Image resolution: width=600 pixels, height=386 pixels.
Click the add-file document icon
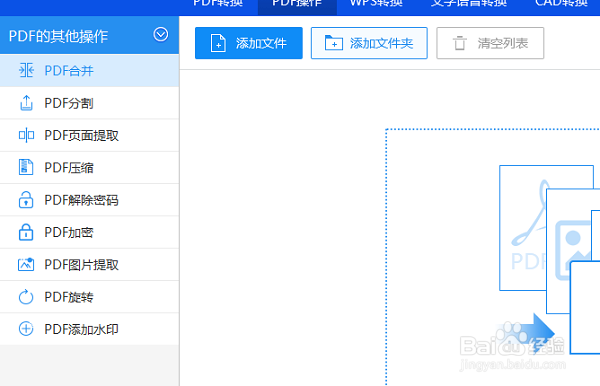[x=218, y=43]
